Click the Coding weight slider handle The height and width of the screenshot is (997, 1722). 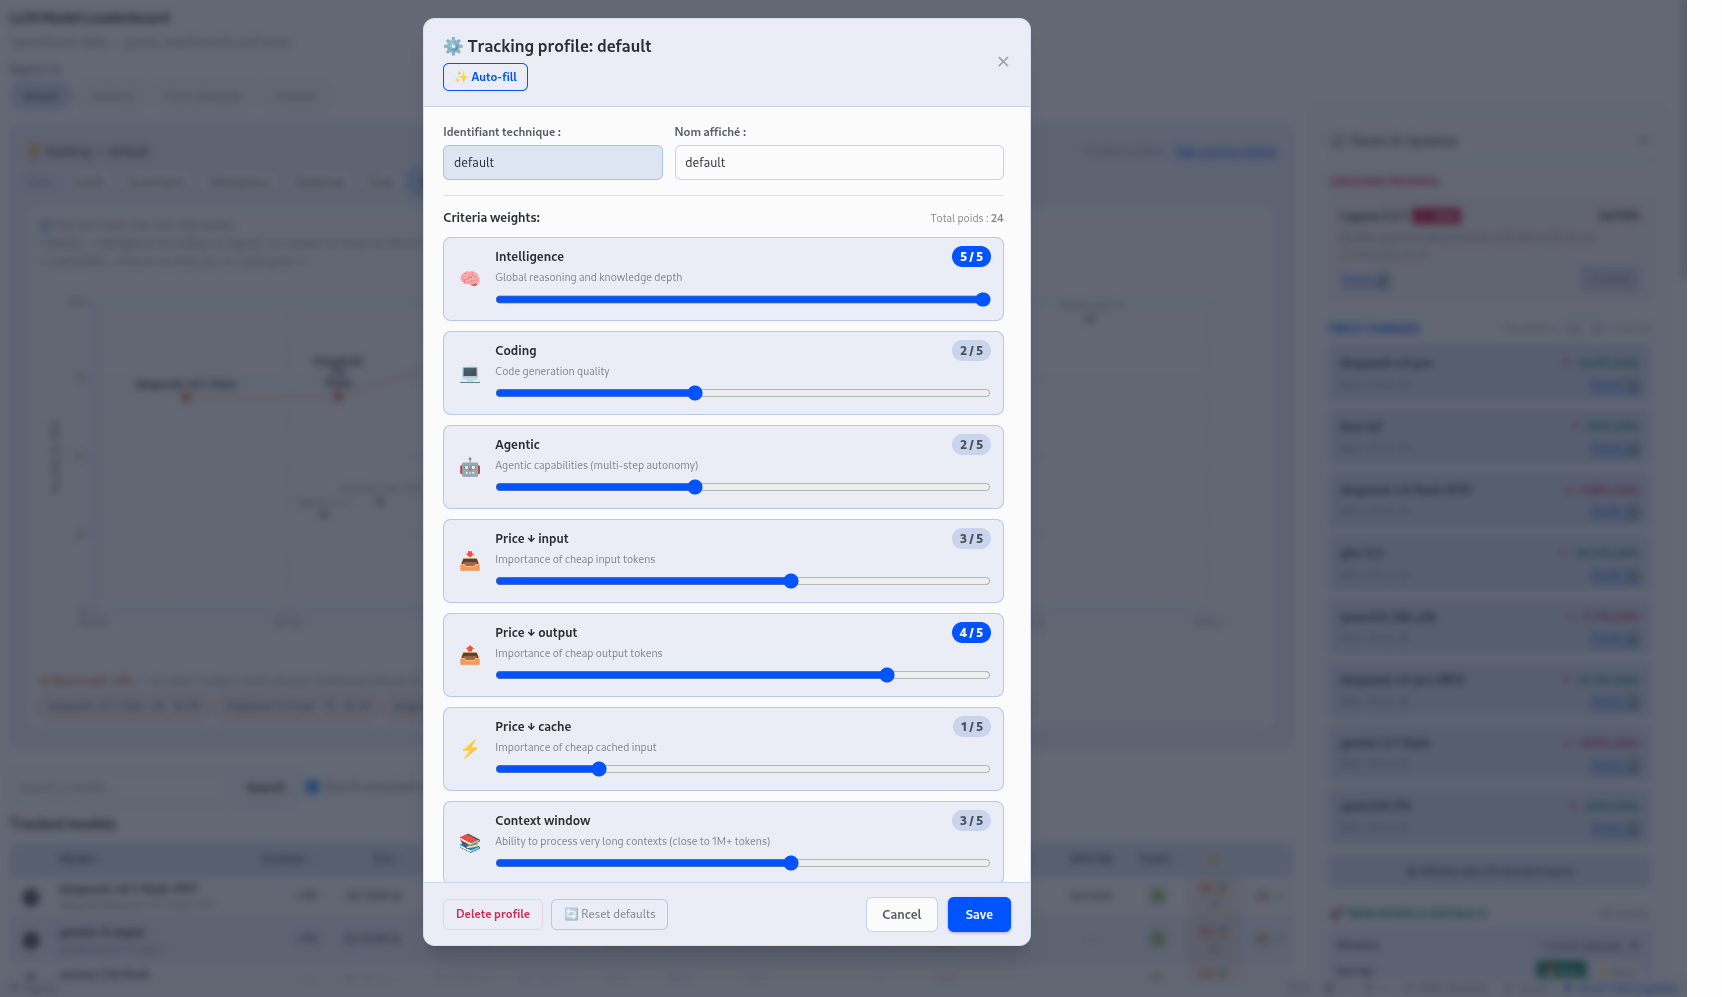click(695, 393)
